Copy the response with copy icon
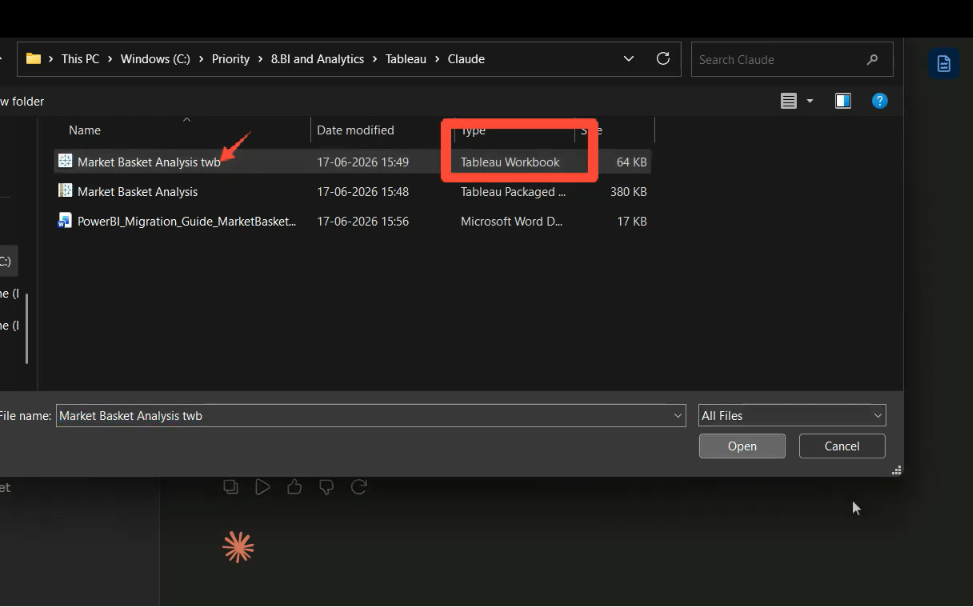This screenshot has height=607, width=973. click(x=231, y=487)
